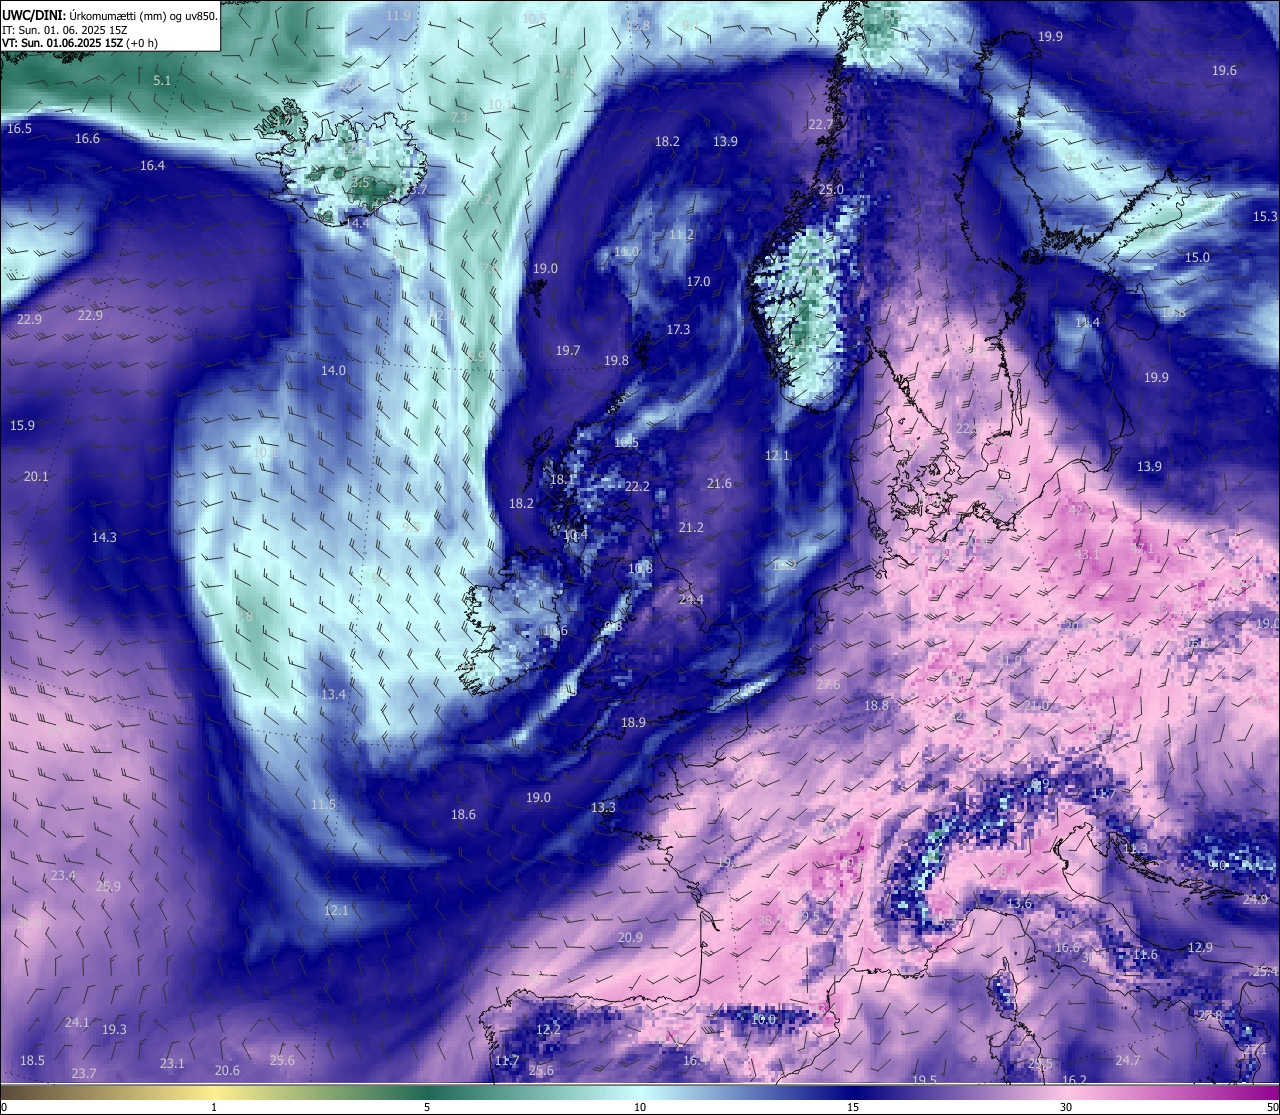
Task: Click the map value 21.6
Action: click(x=719, y=483)
